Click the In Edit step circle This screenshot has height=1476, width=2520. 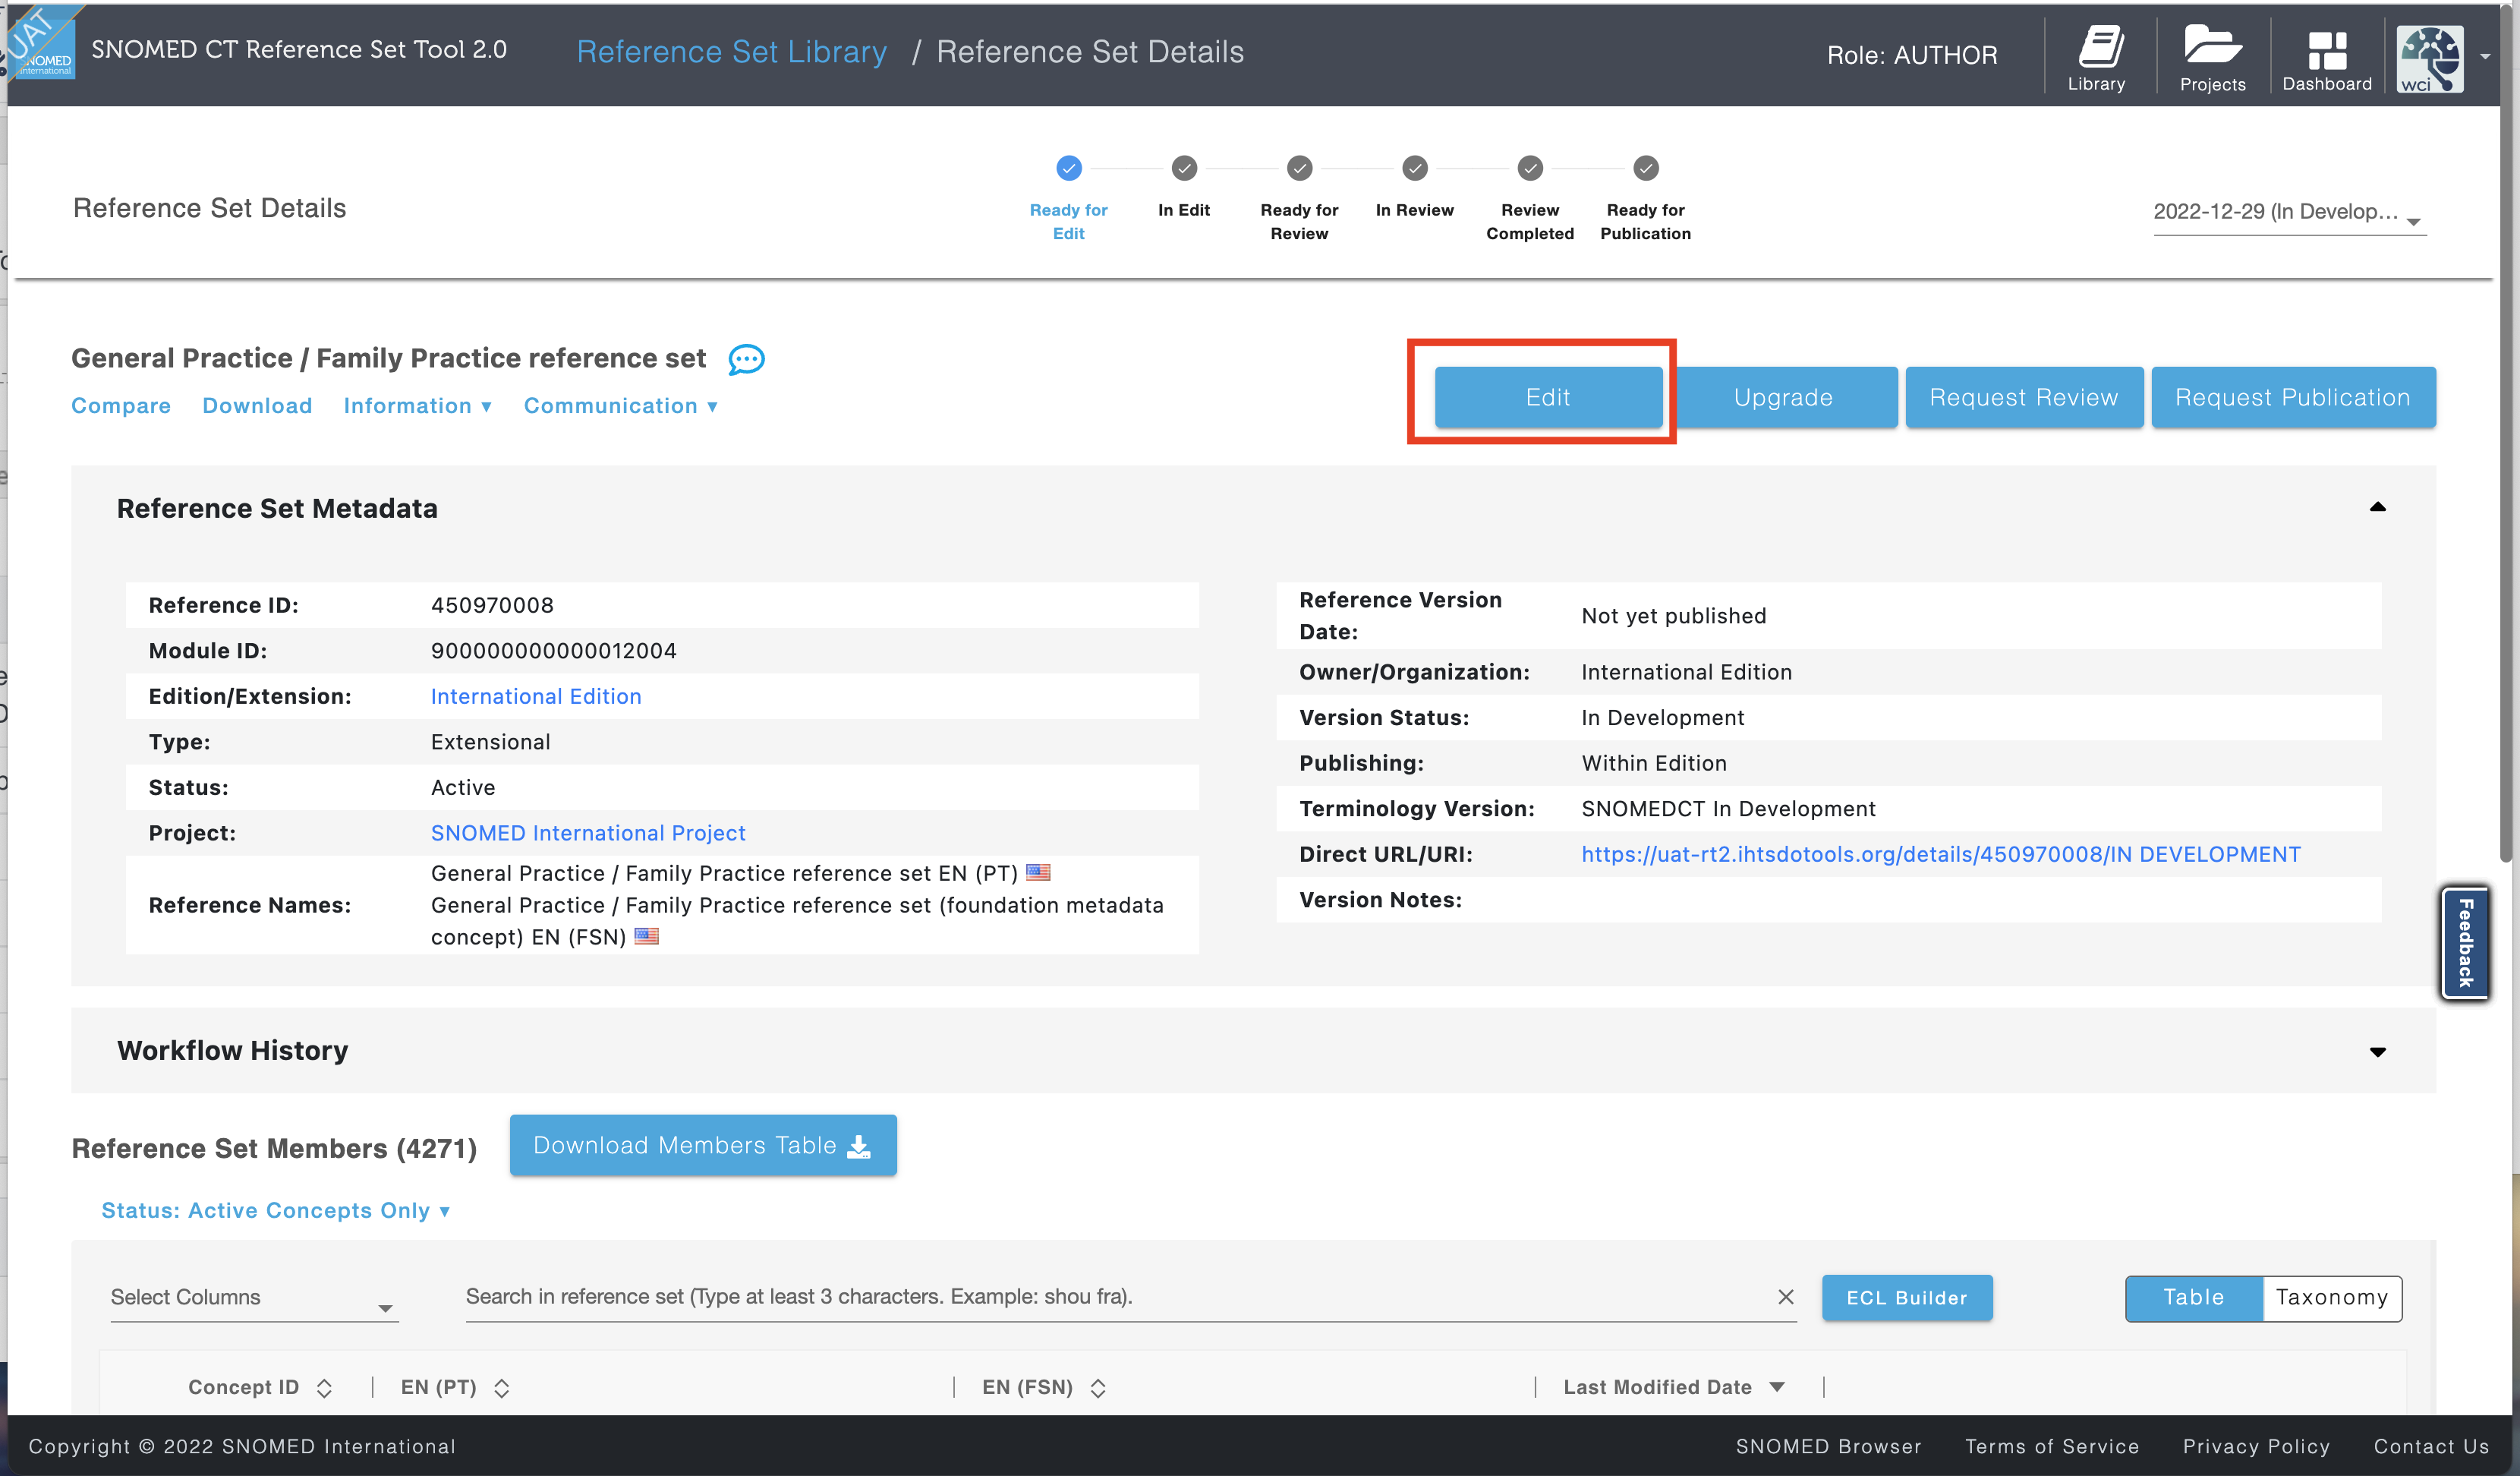[1184, 168]
